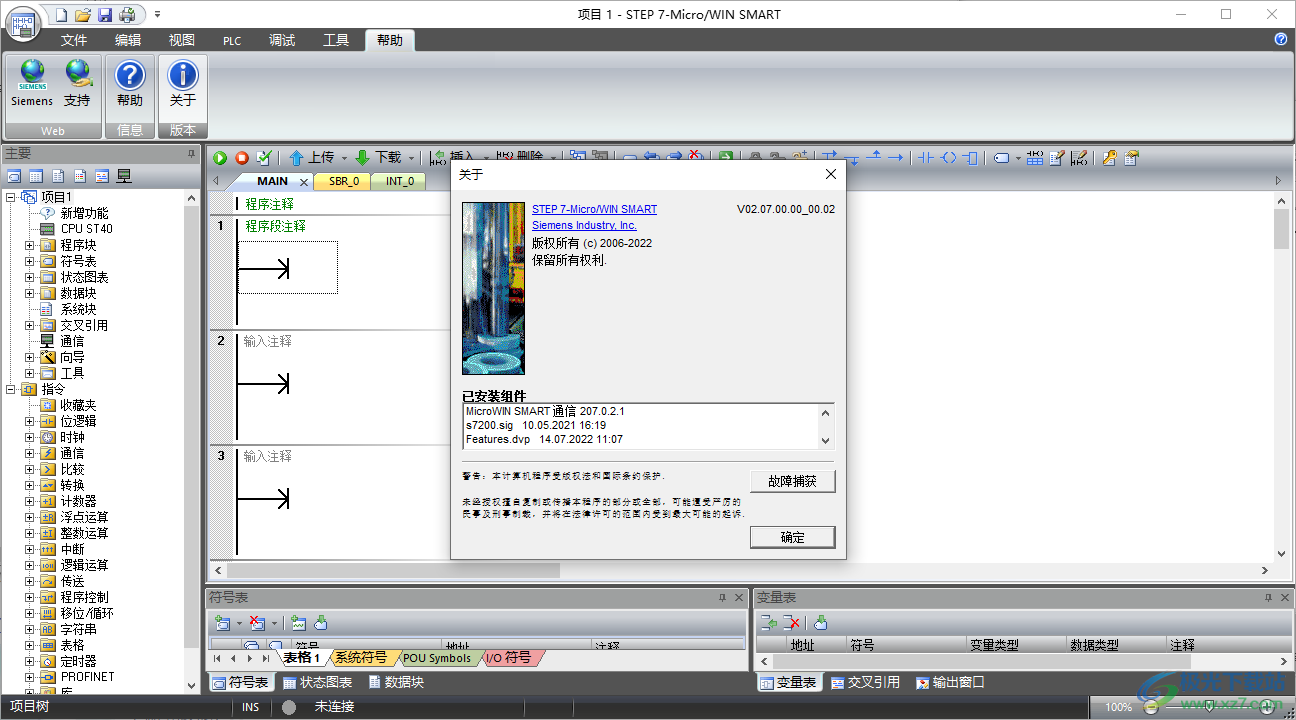Click the 下载 download button
This screenshot has width=1296, height=720.
378,157
